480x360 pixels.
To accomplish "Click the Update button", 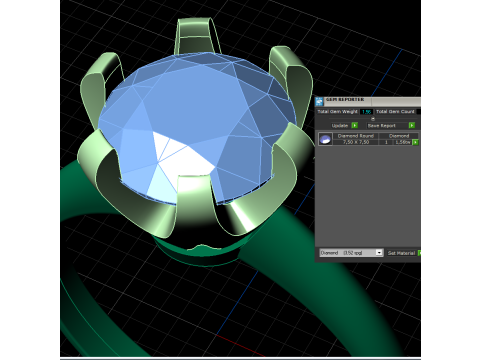I will (x=340, y=126).
